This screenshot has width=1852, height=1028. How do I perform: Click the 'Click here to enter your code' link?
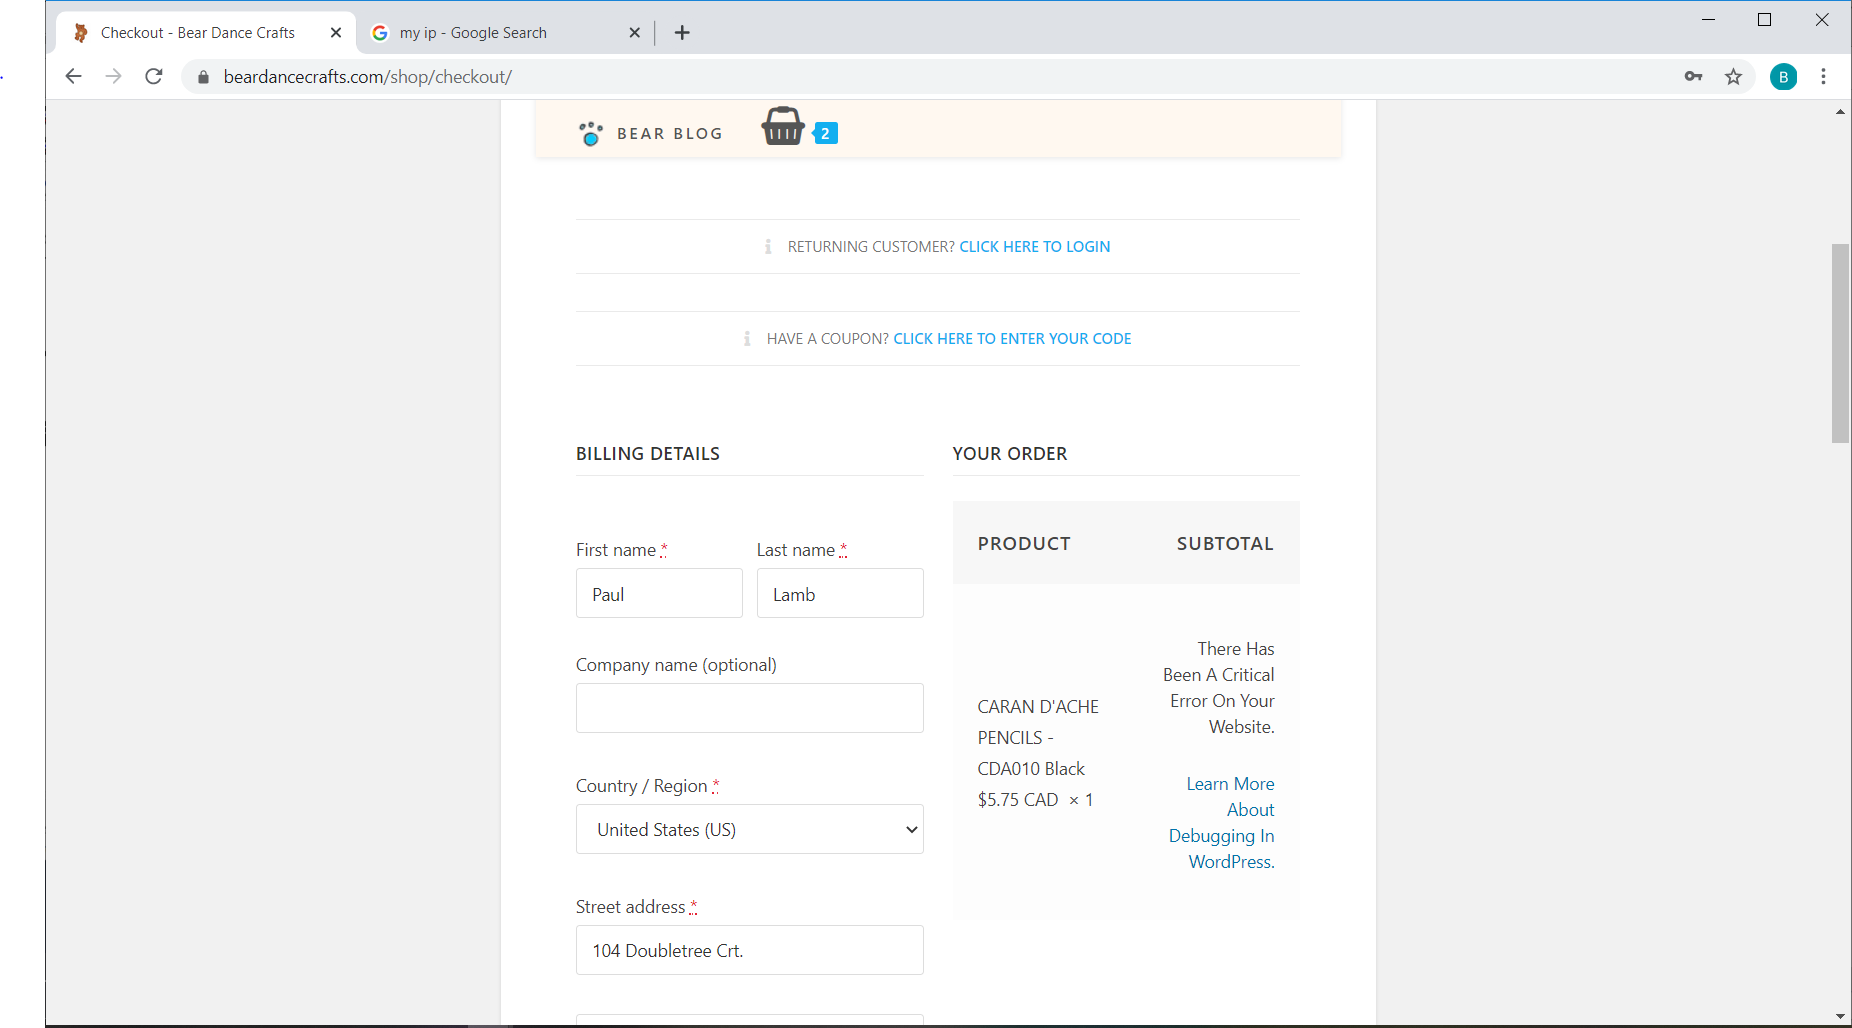pos(1012,339)
